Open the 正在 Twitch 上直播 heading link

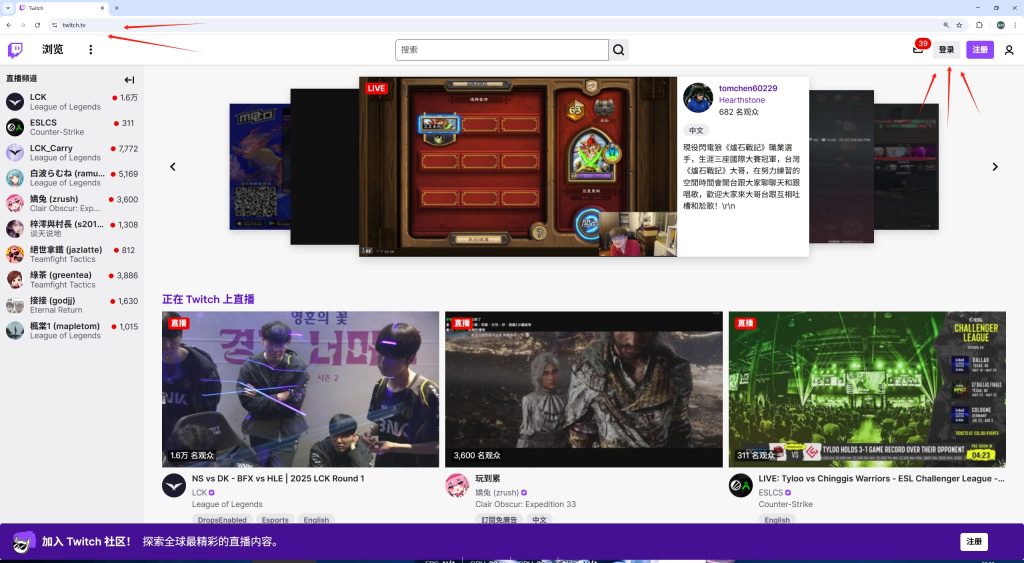[208, 299]
